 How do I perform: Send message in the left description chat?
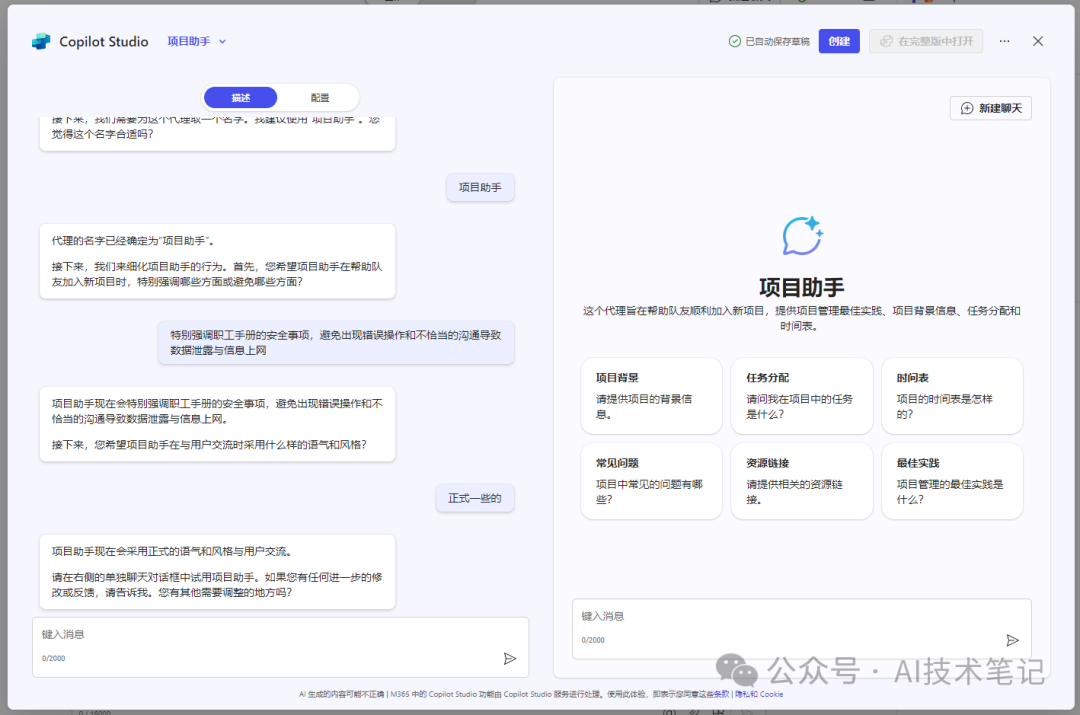(x=510, y=659)
